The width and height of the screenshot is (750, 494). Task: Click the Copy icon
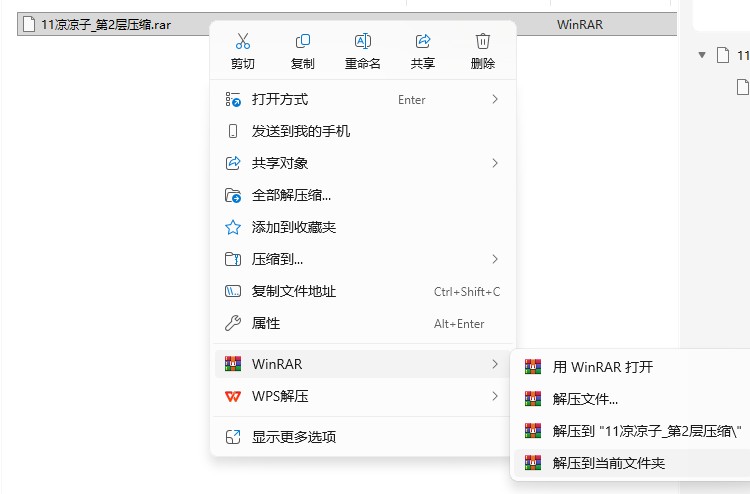pos(302,42)
